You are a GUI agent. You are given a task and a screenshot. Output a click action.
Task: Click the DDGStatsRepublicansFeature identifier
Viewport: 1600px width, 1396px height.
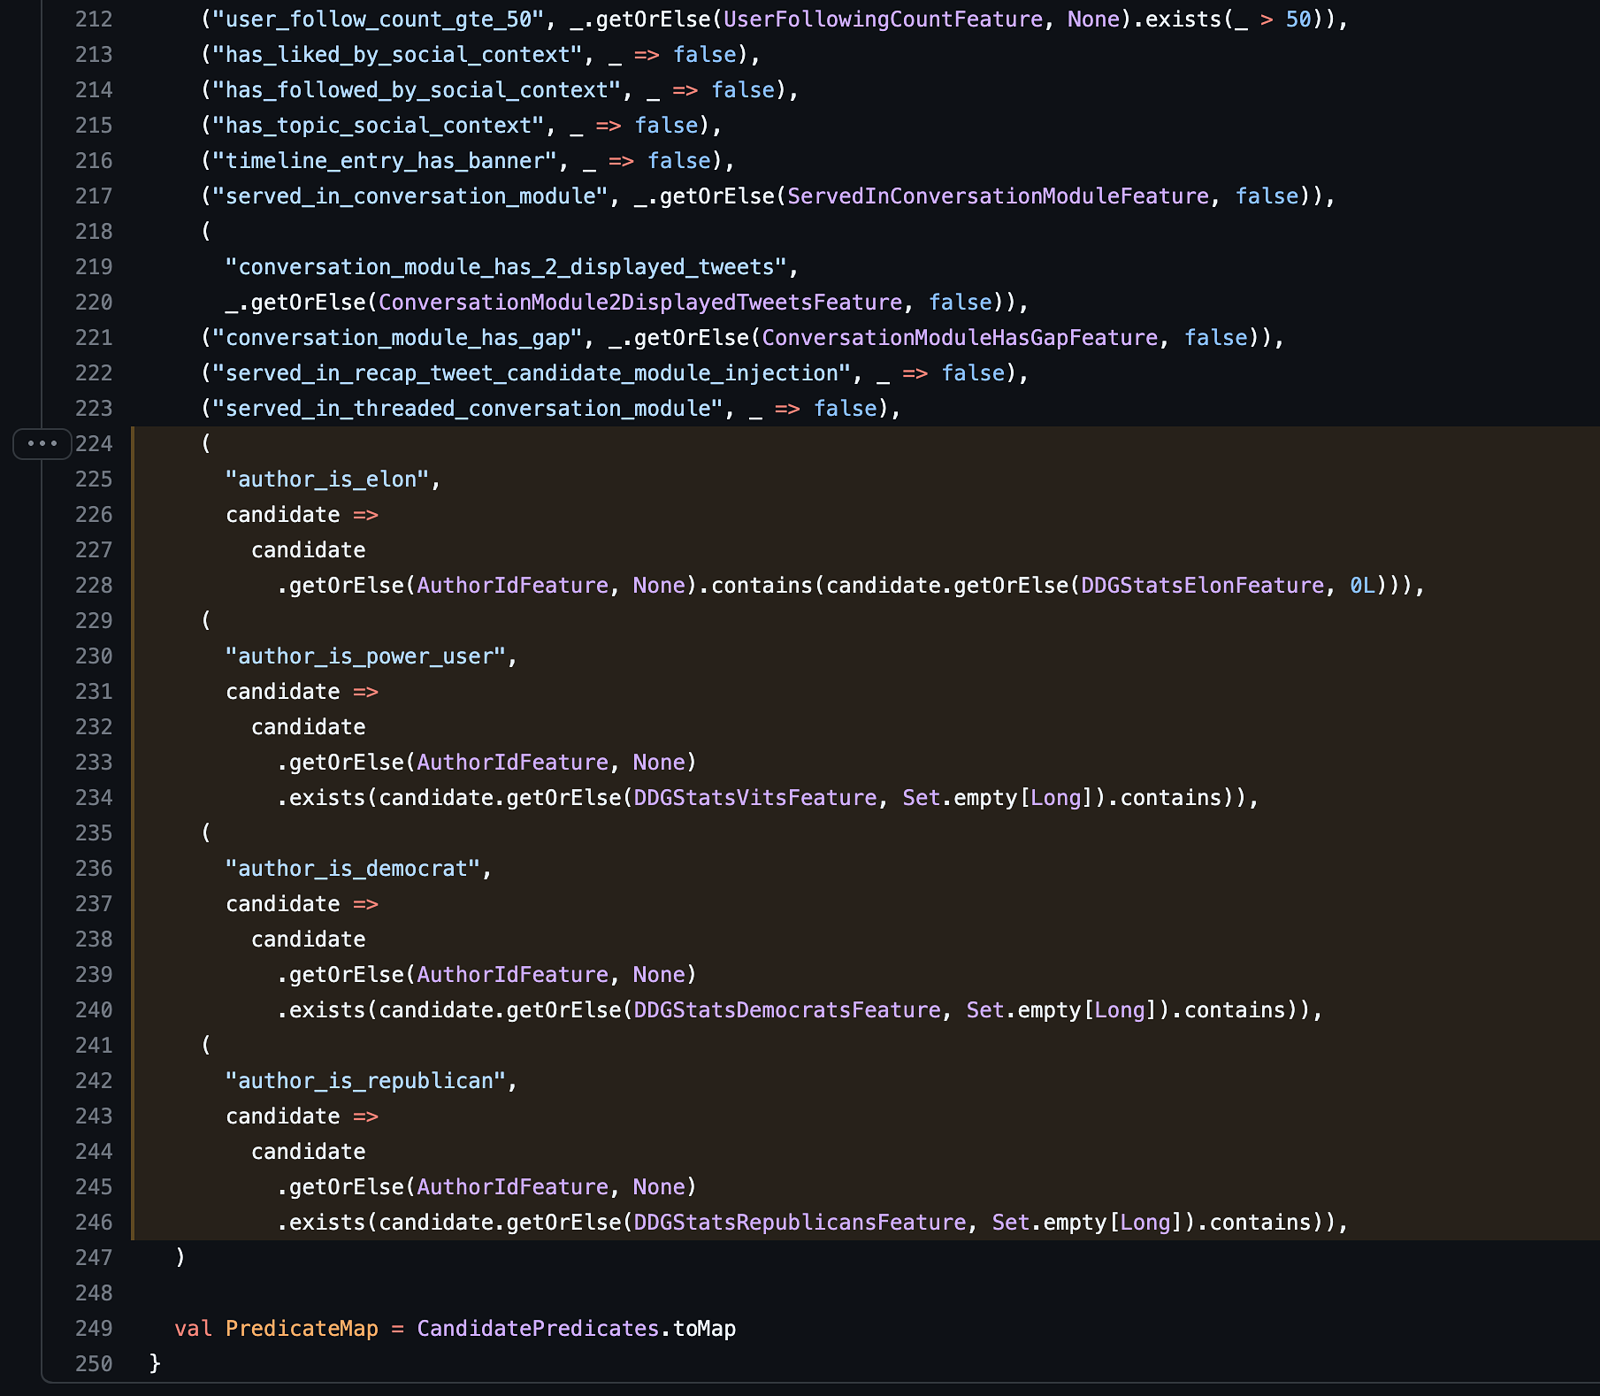800,1222
